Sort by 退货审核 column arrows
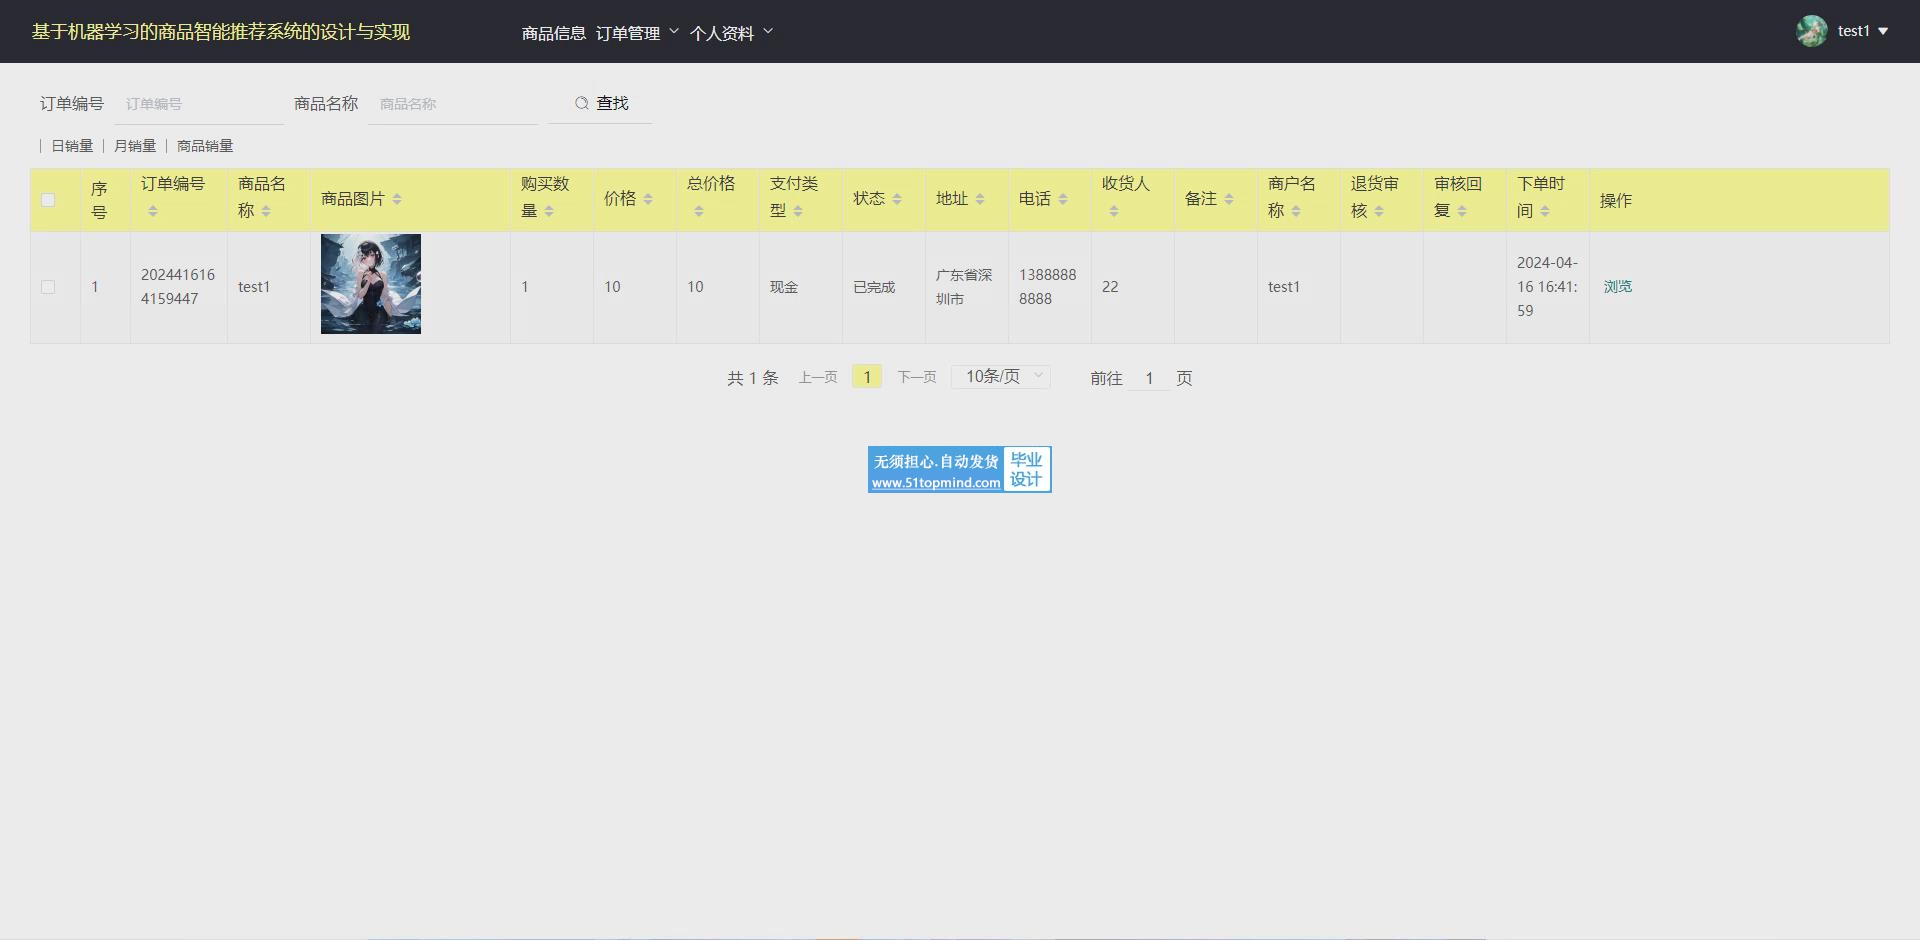The height and width of the screenshot is (940, 1920). (1379, 211)
